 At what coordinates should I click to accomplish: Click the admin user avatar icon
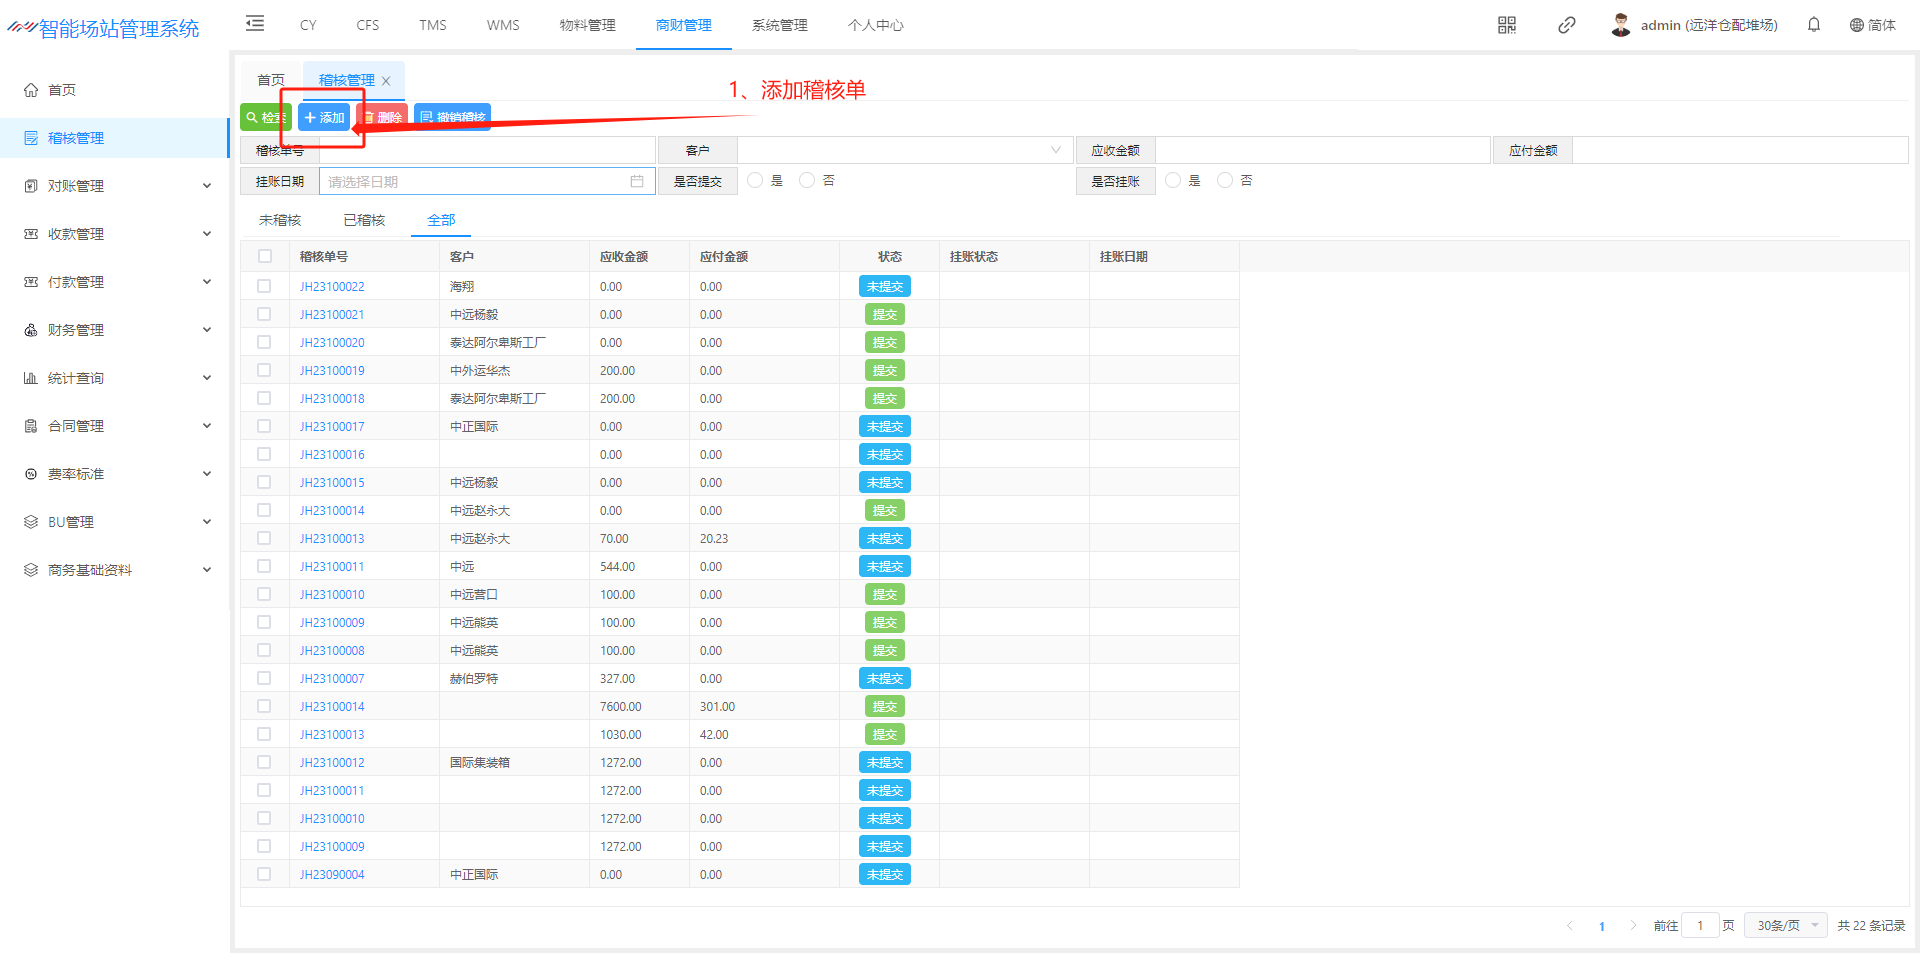point(1620,25)
